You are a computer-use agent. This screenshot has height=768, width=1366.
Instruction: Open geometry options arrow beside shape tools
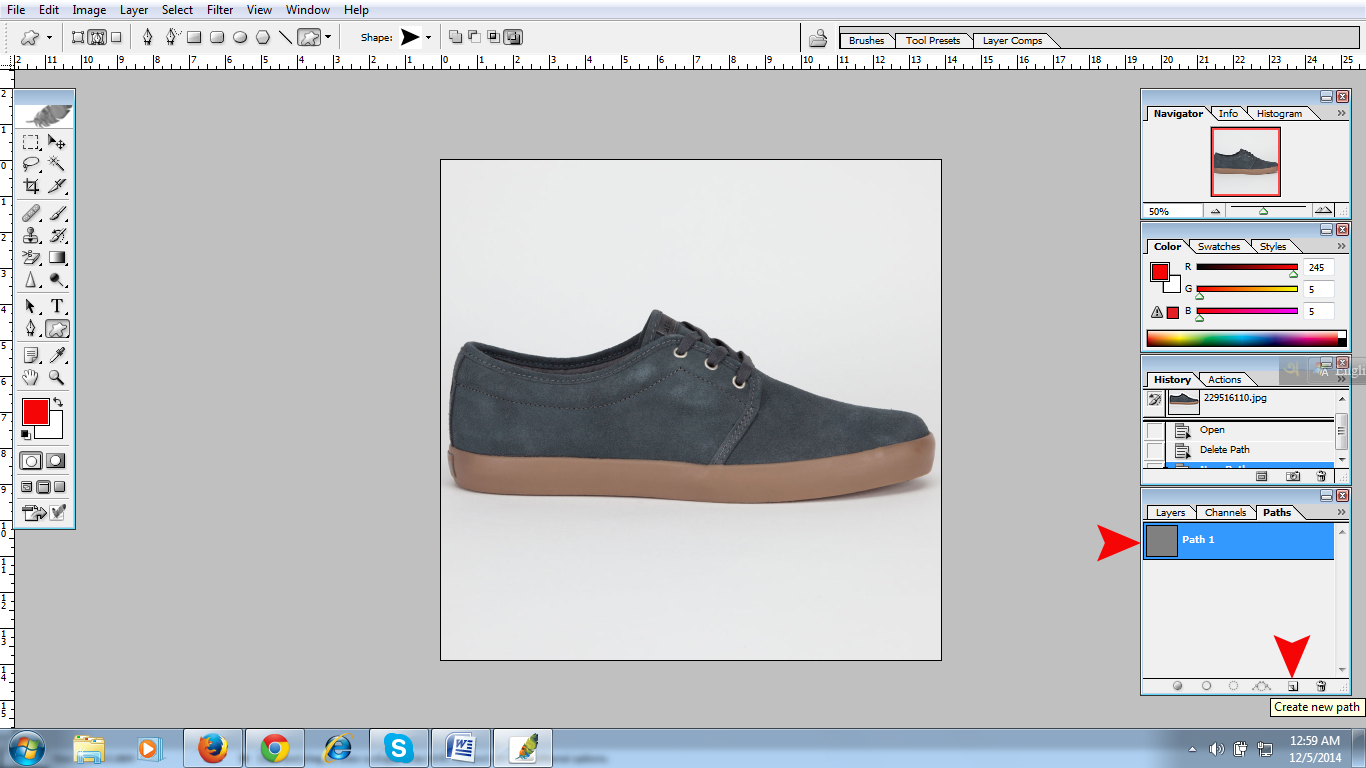328,37
